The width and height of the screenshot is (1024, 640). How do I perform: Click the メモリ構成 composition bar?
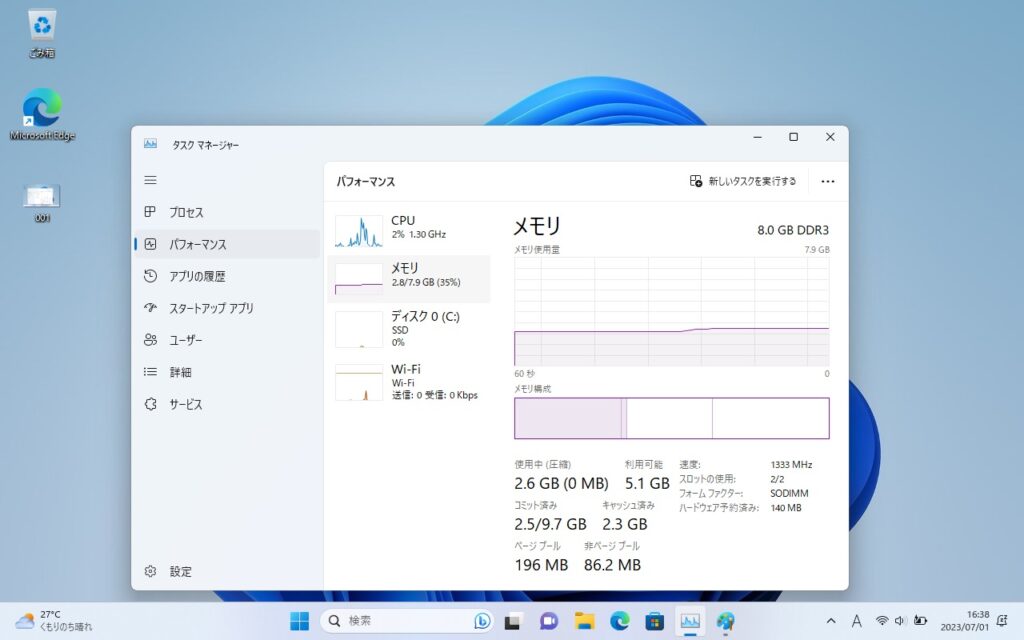point(671,418)
